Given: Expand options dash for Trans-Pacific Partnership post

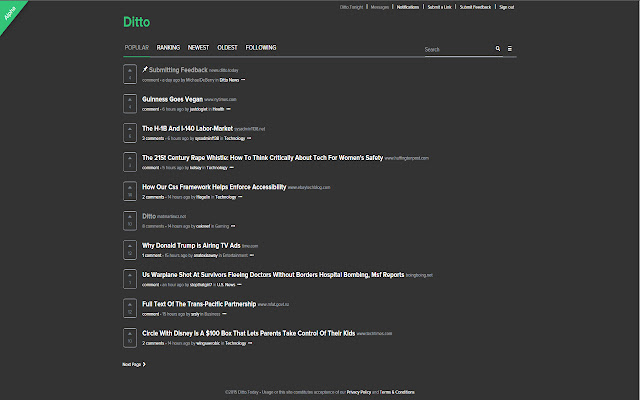Looking at the screenshot, I should coord(224,314).
